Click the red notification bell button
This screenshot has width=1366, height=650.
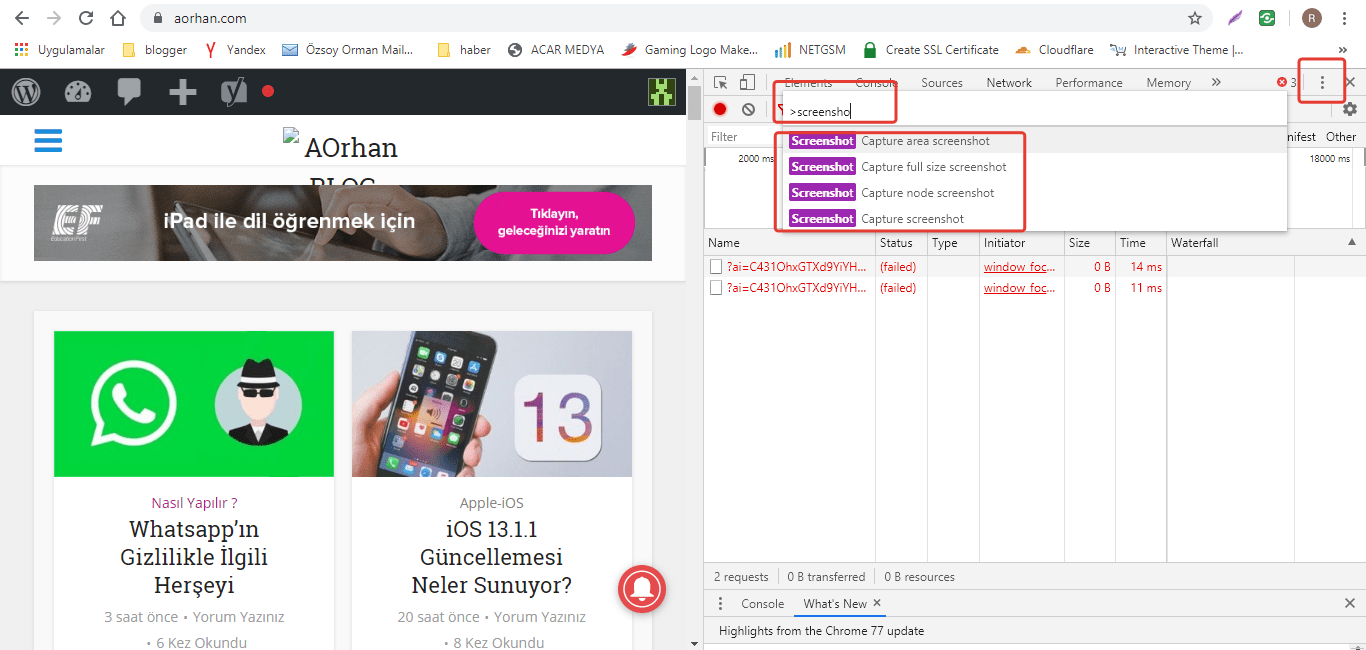click(644, 588)
